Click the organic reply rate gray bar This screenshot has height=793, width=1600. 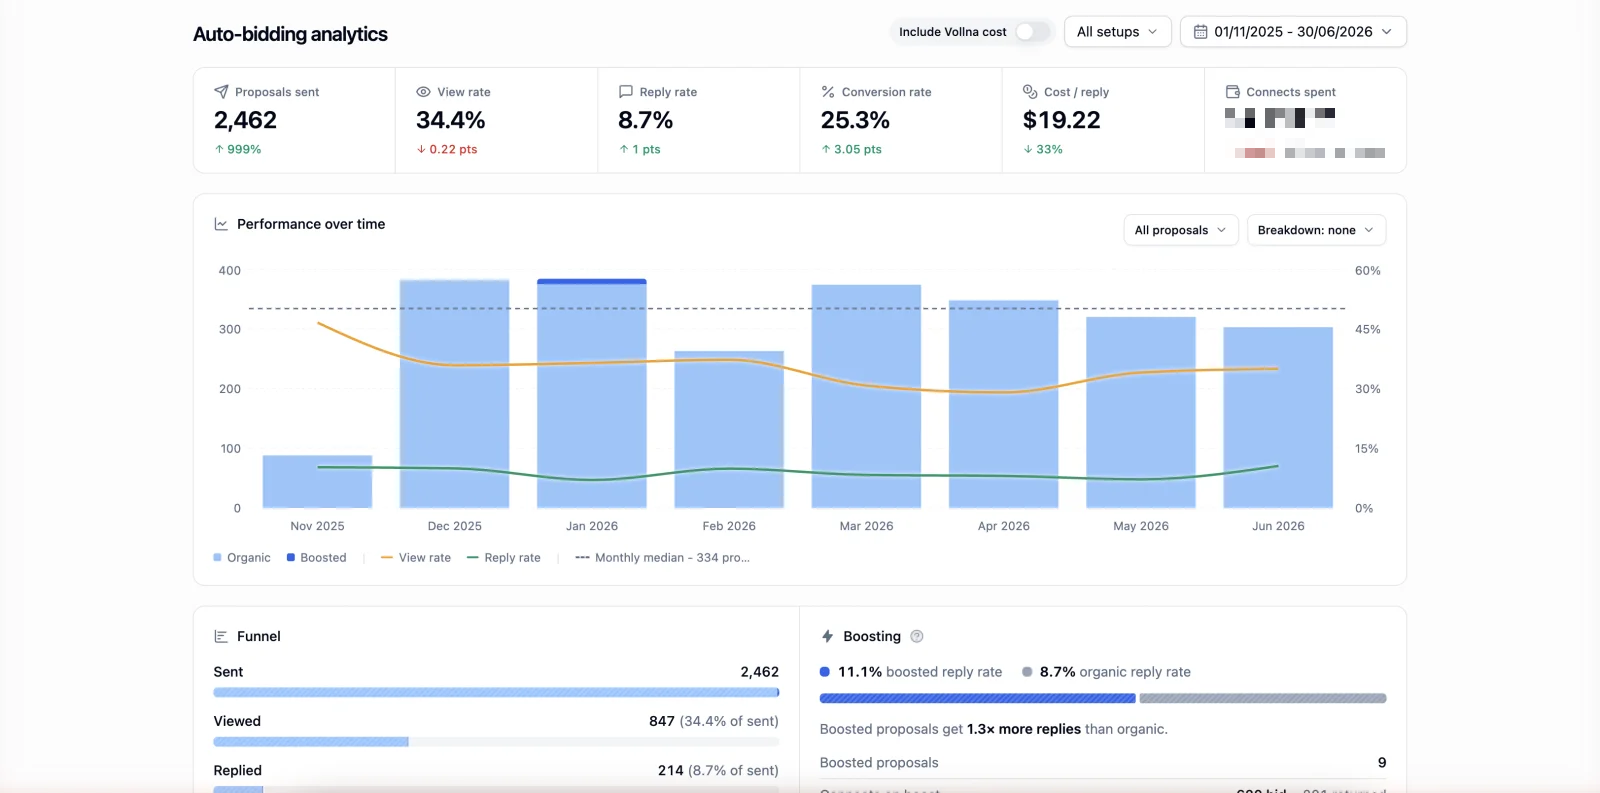(1263, 698)
